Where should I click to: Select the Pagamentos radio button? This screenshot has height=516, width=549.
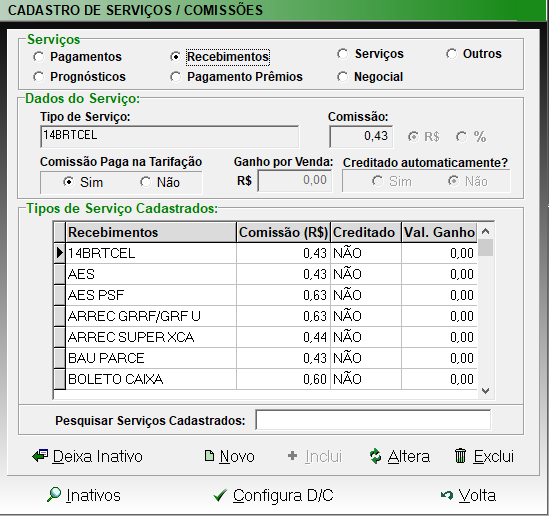click(x=39, y=57)
